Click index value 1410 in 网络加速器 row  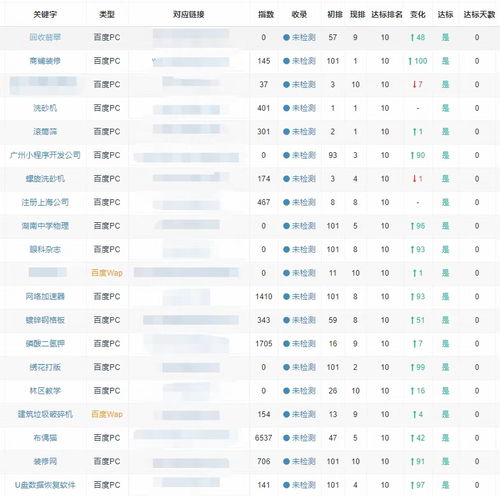[264, 297]
